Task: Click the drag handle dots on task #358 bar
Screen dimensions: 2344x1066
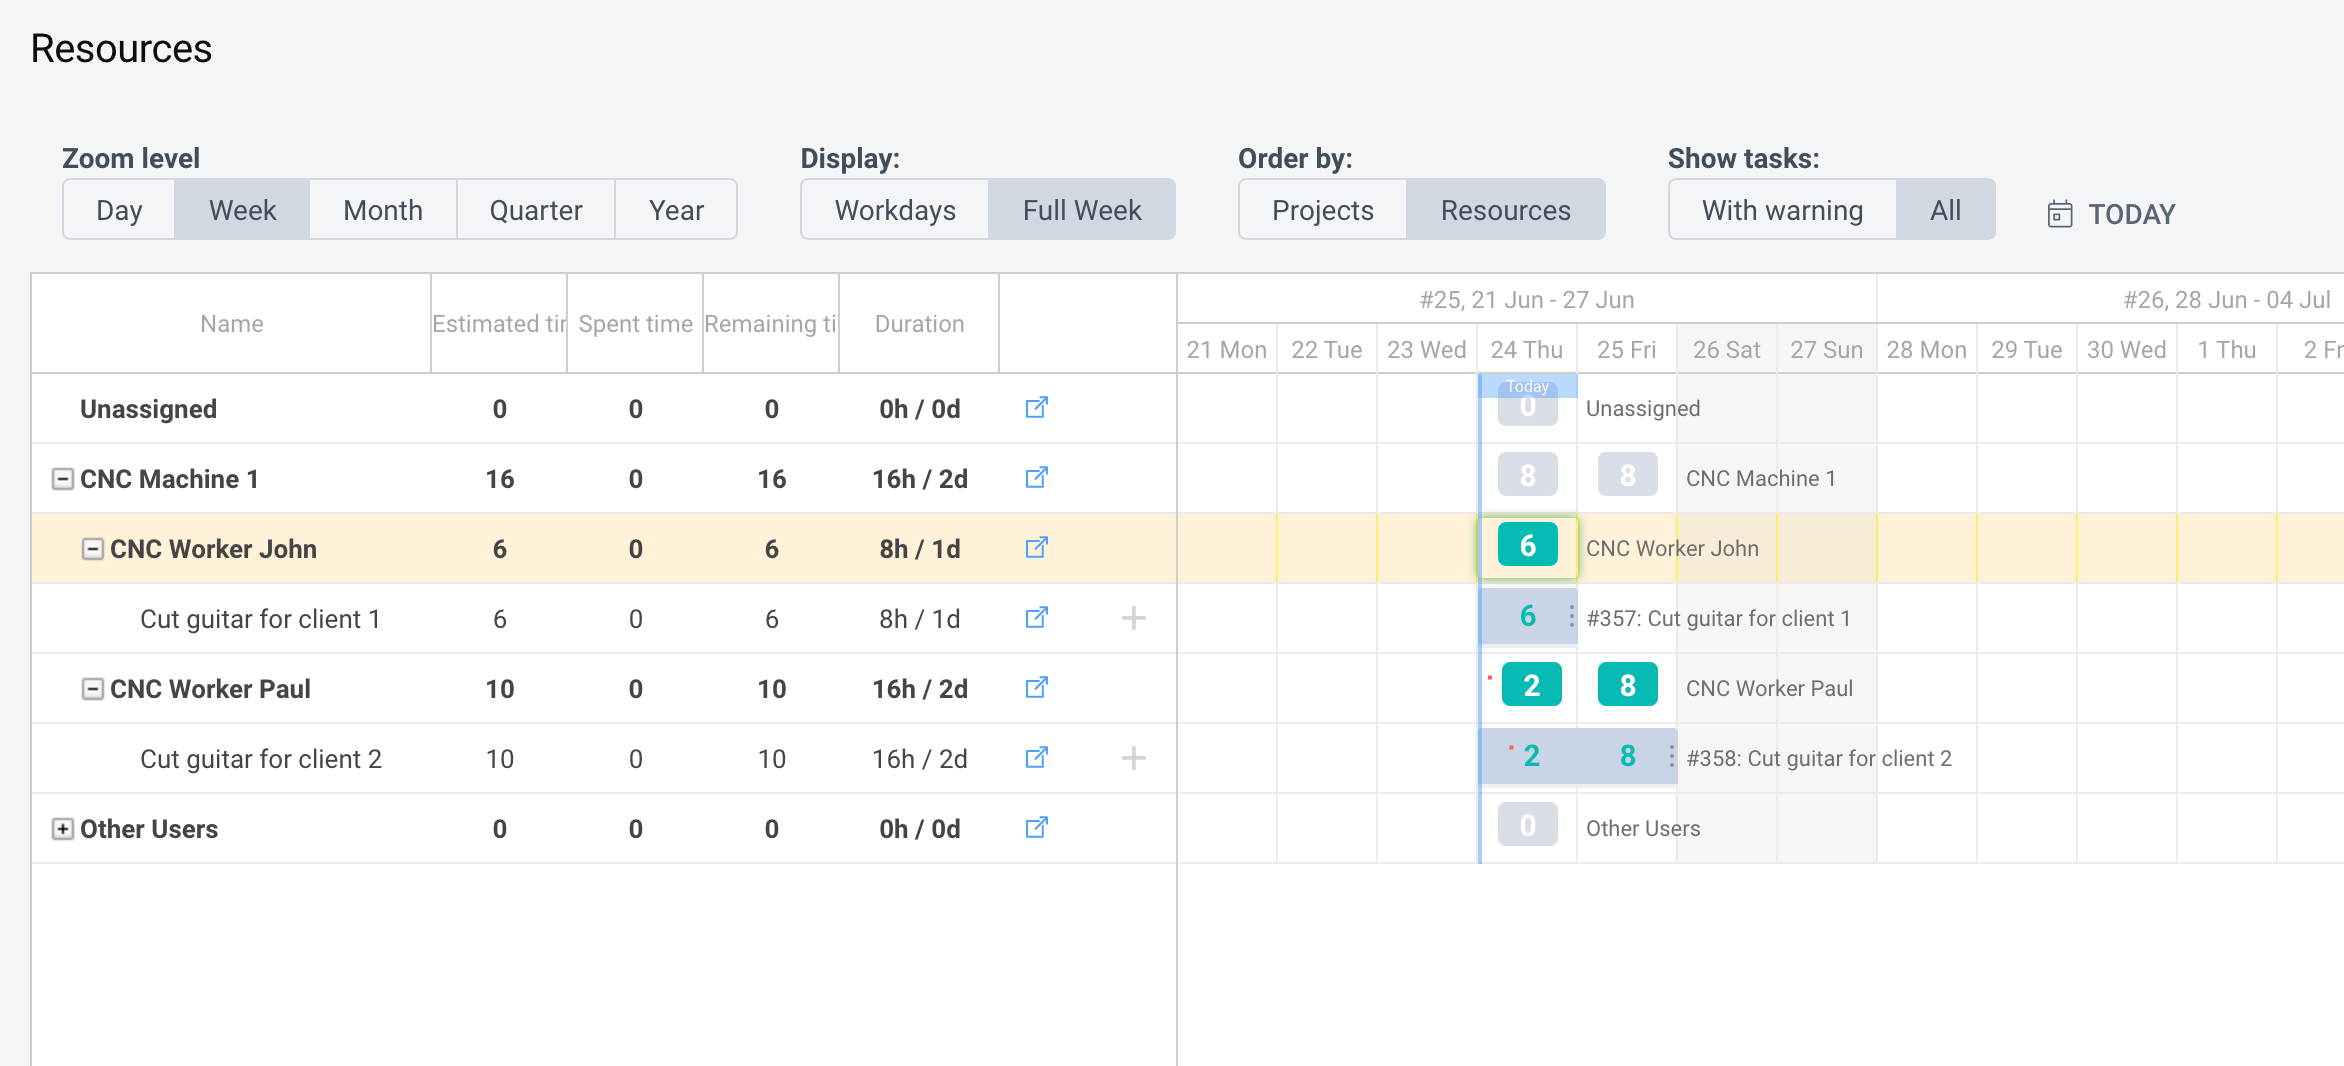Action: 1671,756
